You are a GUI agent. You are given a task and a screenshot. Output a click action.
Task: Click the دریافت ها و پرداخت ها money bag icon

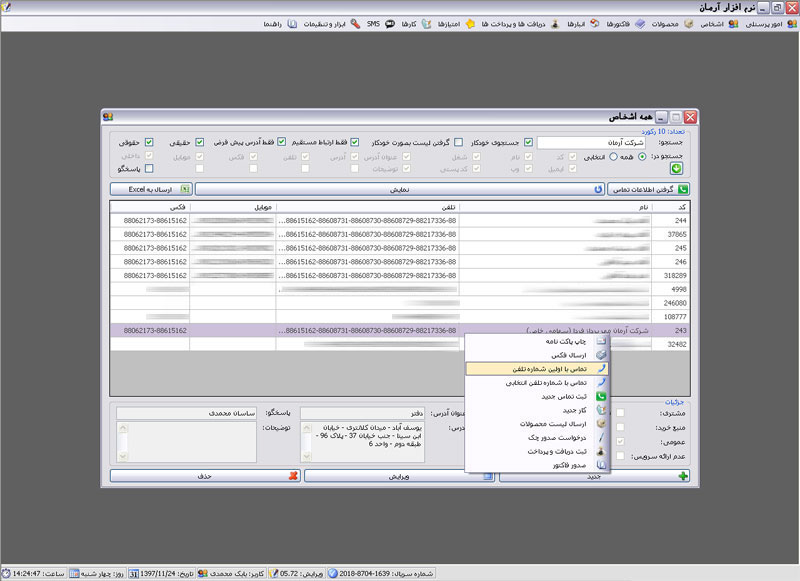(555, 24)
